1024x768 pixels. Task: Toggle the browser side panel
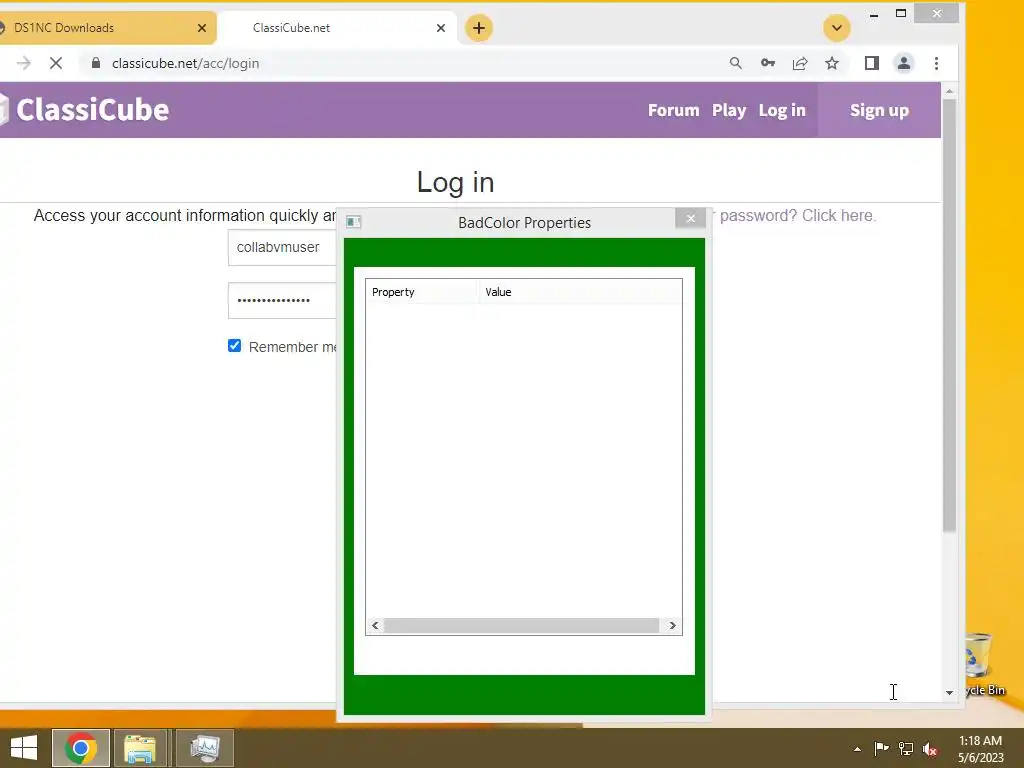point(872,63)
